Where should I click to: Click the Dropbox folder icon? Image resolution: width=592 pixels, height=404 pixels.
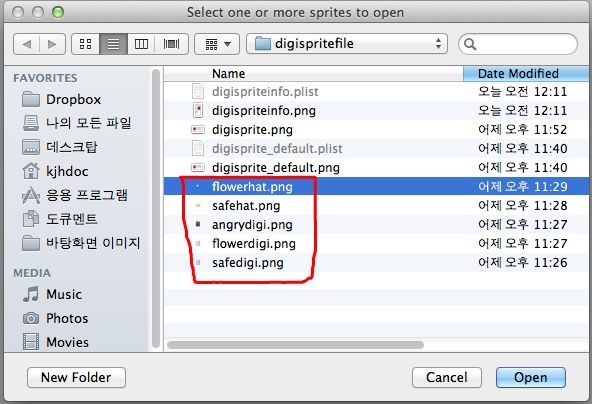31,100
